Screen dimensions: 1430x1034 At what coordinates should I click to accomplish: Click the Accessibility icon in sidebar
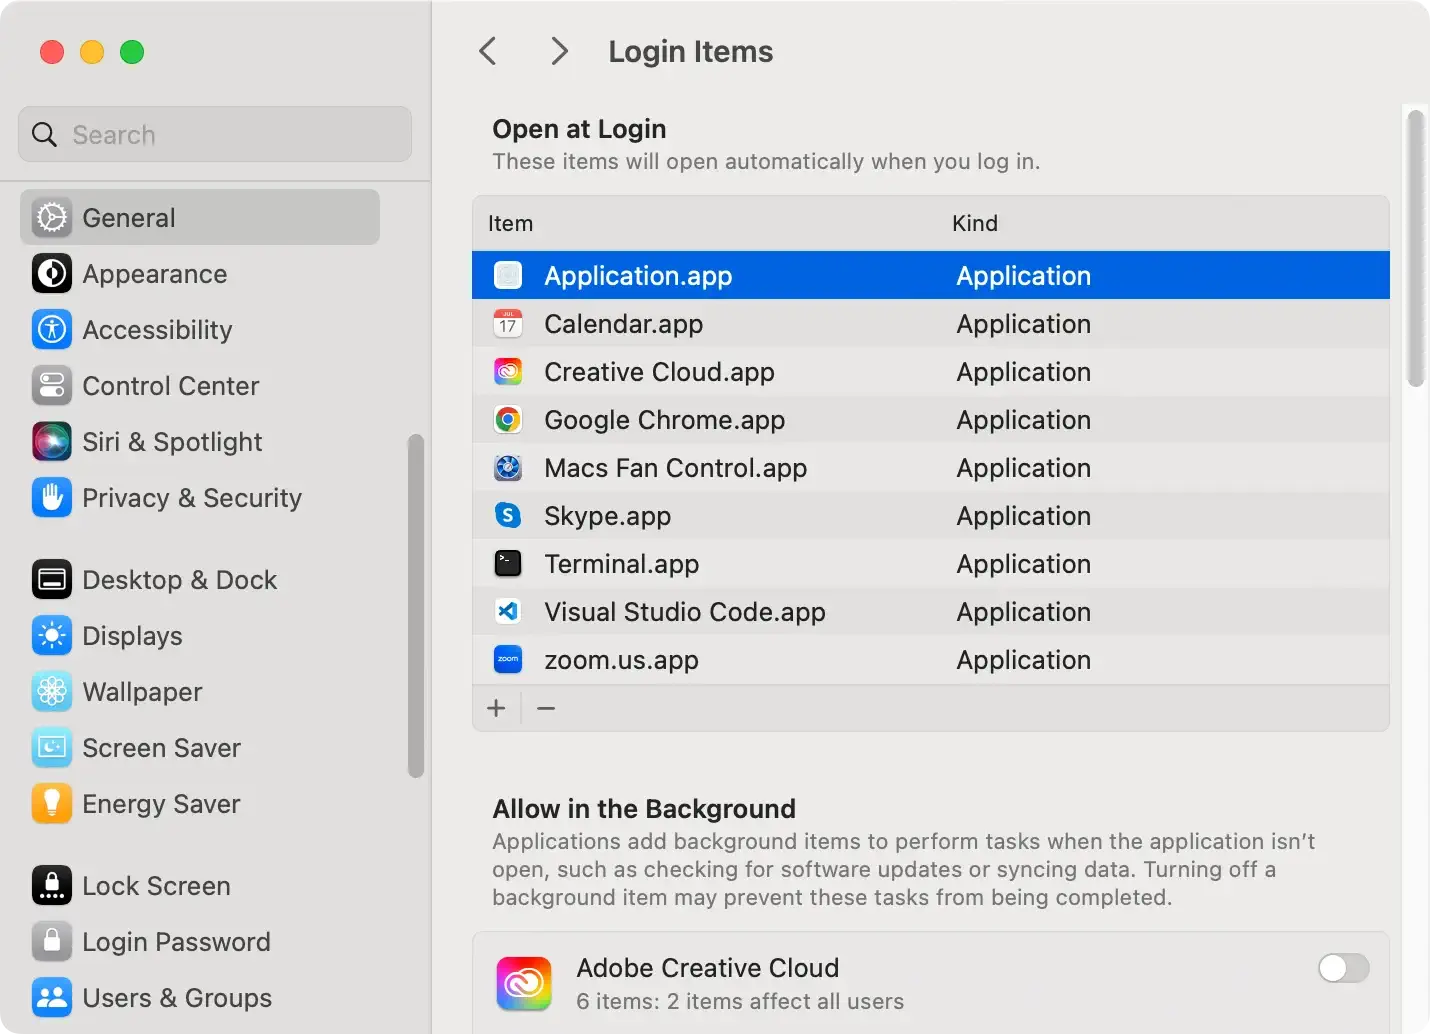(x=51, y=330)
